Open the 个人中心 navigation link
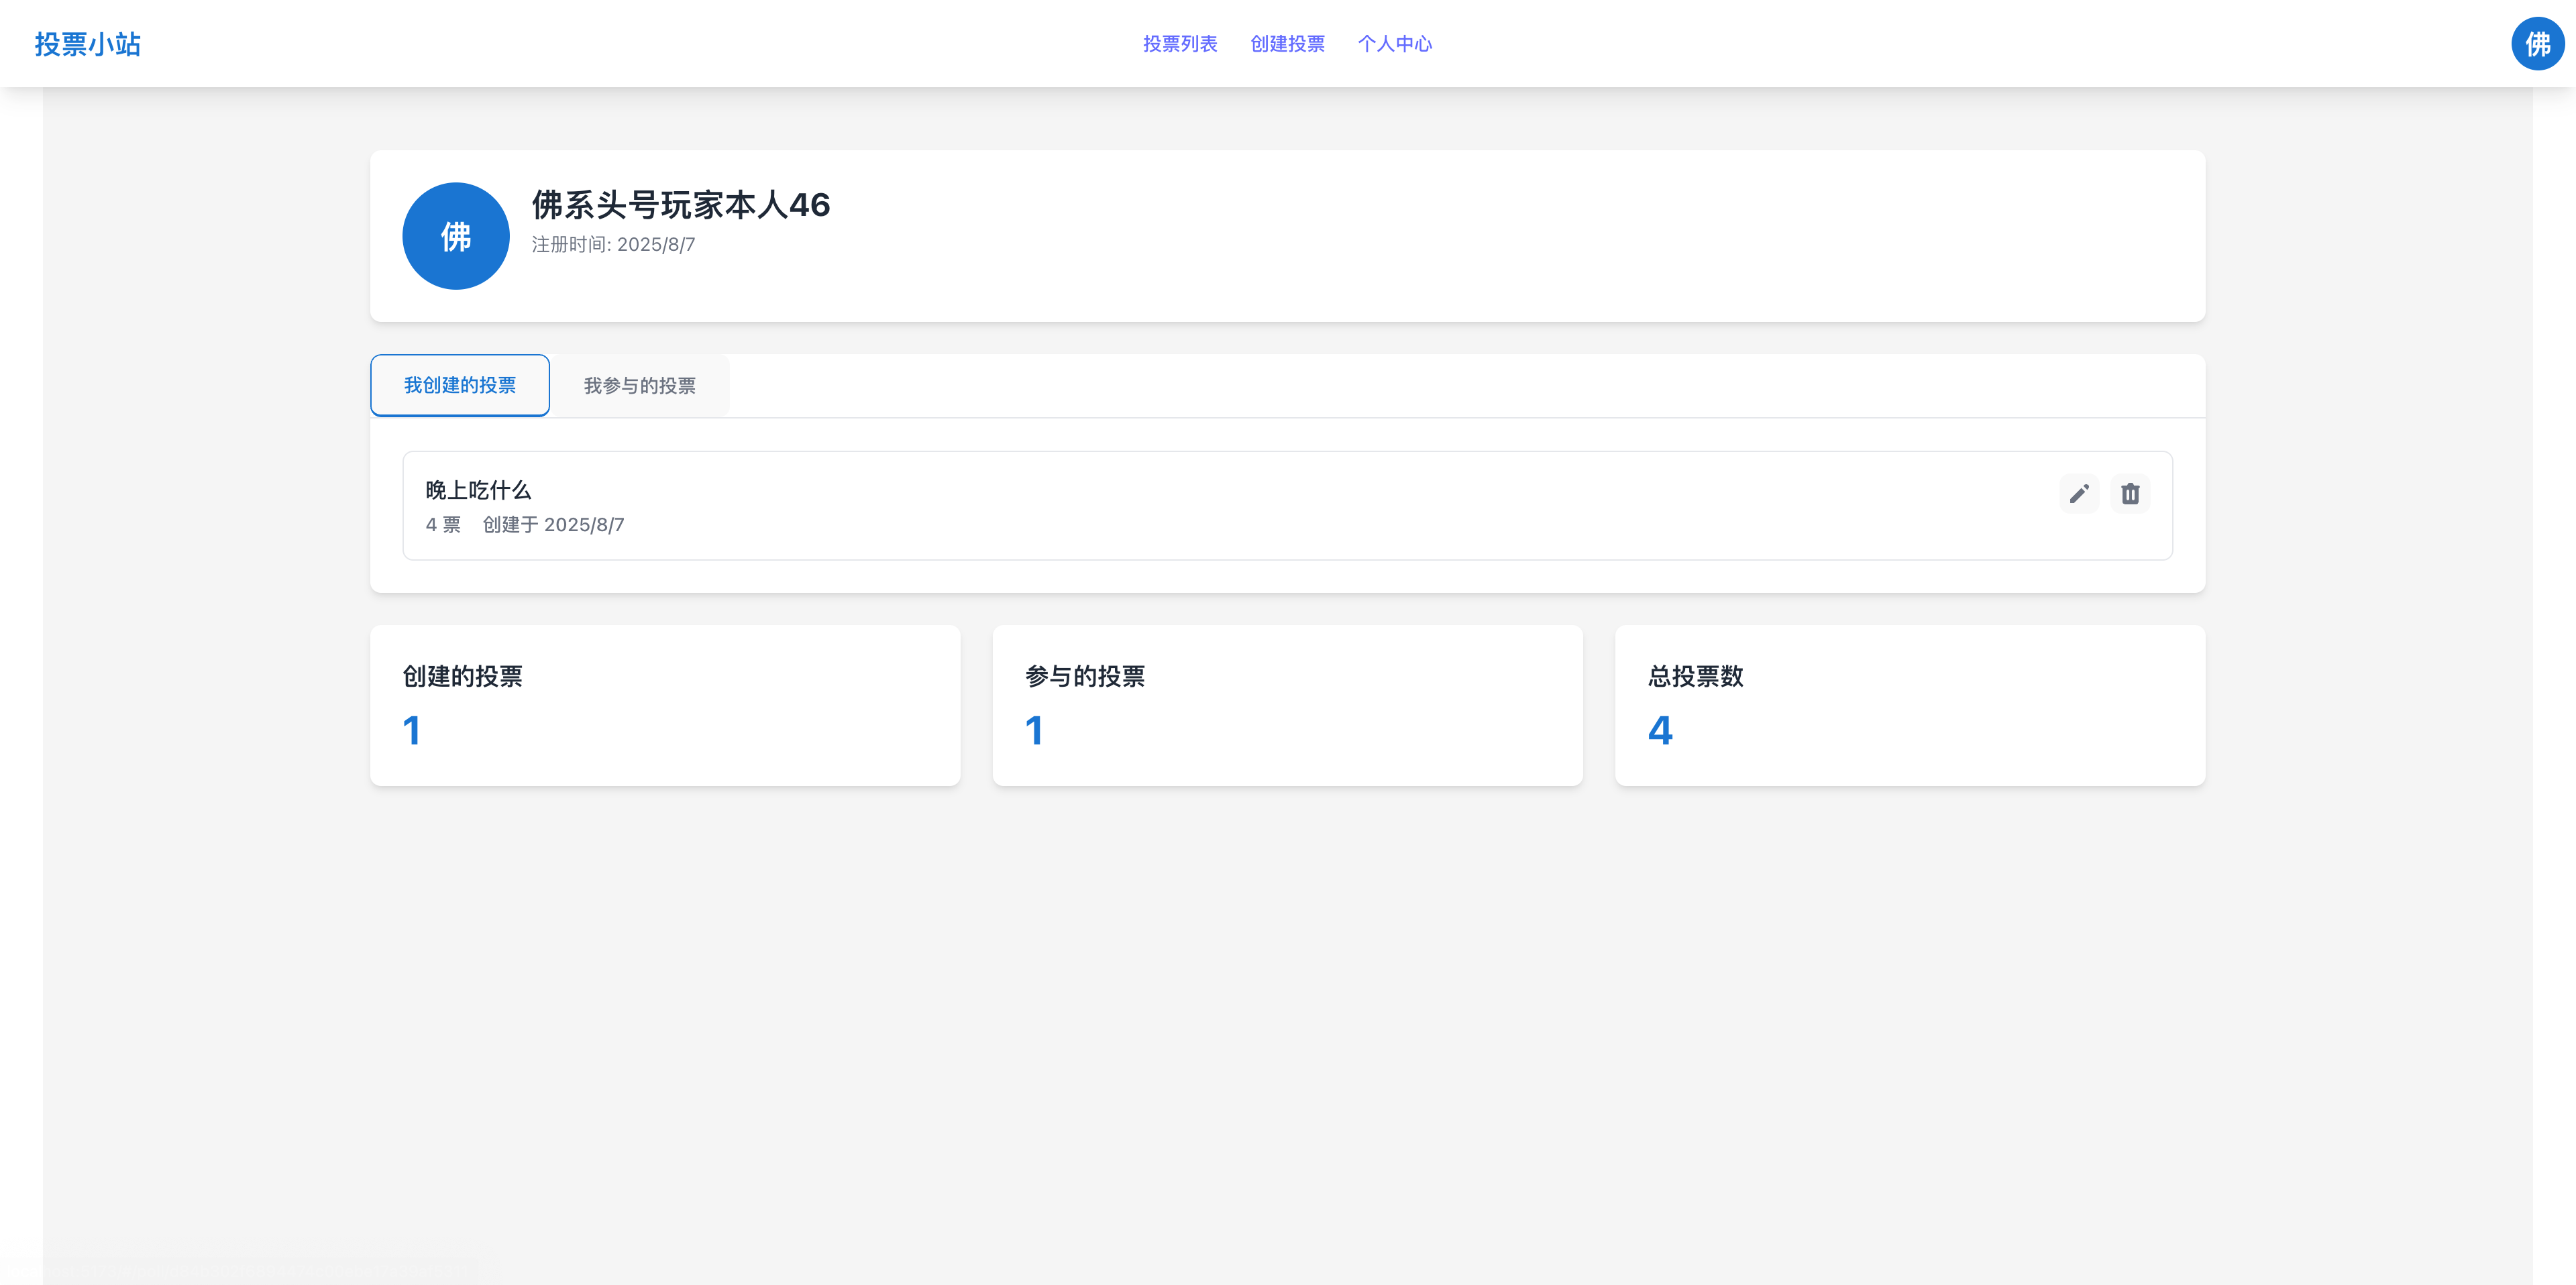This screenshot has height=1285, width=2576. point(1394,44)
